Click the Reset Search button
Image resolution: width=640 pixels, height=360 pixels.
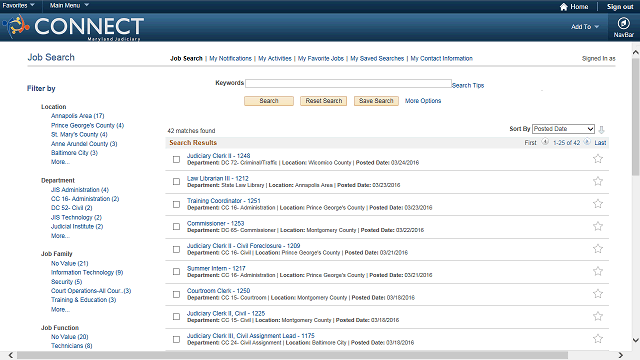(324, 101)
